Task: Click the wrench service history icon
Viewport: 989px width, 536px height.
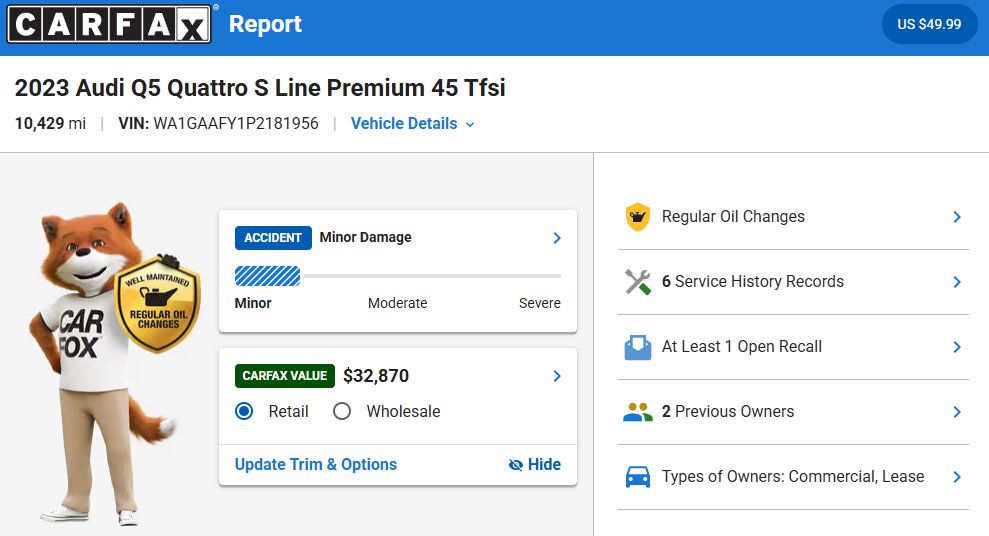Action: 638,282
